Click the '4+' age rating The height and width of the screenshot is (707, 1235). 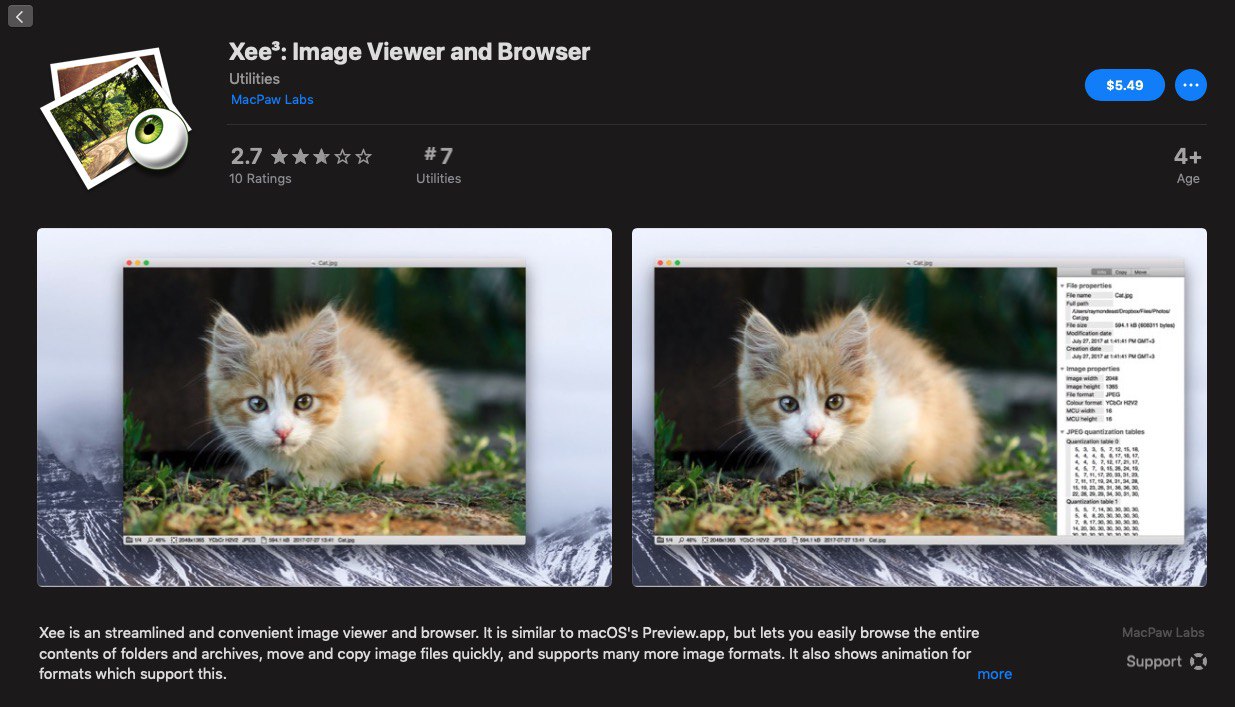[1187, 157]
